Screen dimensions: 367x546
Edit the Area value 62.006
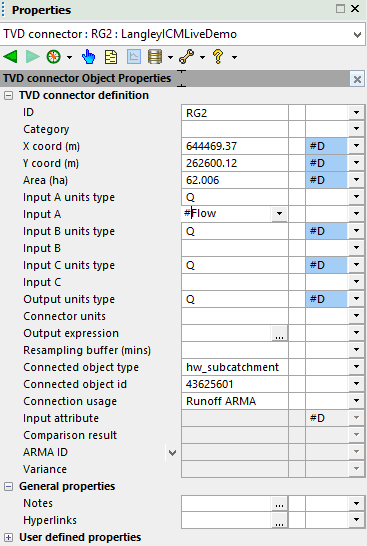click(x=235, y=180)
